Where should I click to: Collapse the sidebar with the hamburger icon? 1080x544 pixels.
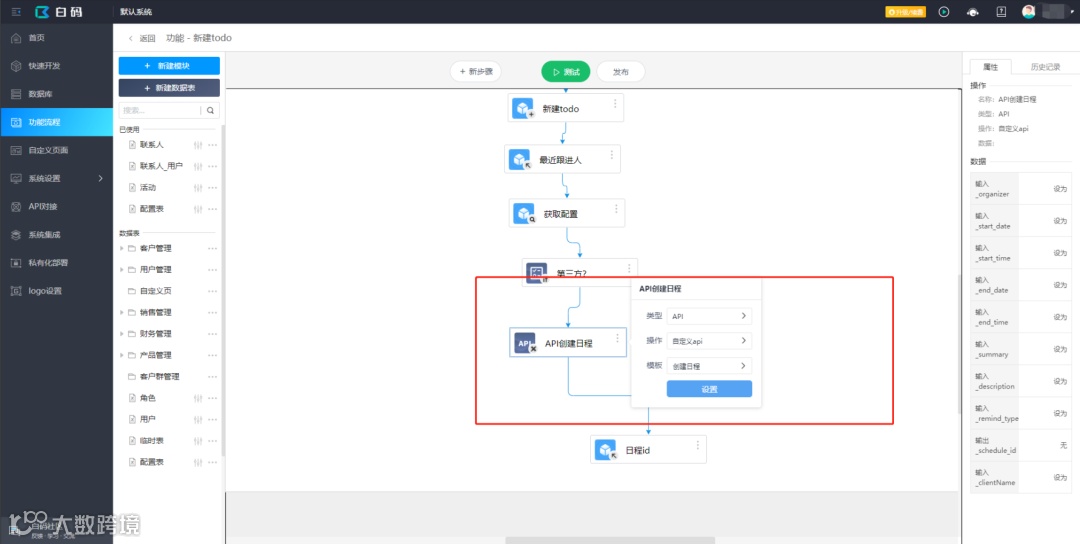(x=16, y=12)
